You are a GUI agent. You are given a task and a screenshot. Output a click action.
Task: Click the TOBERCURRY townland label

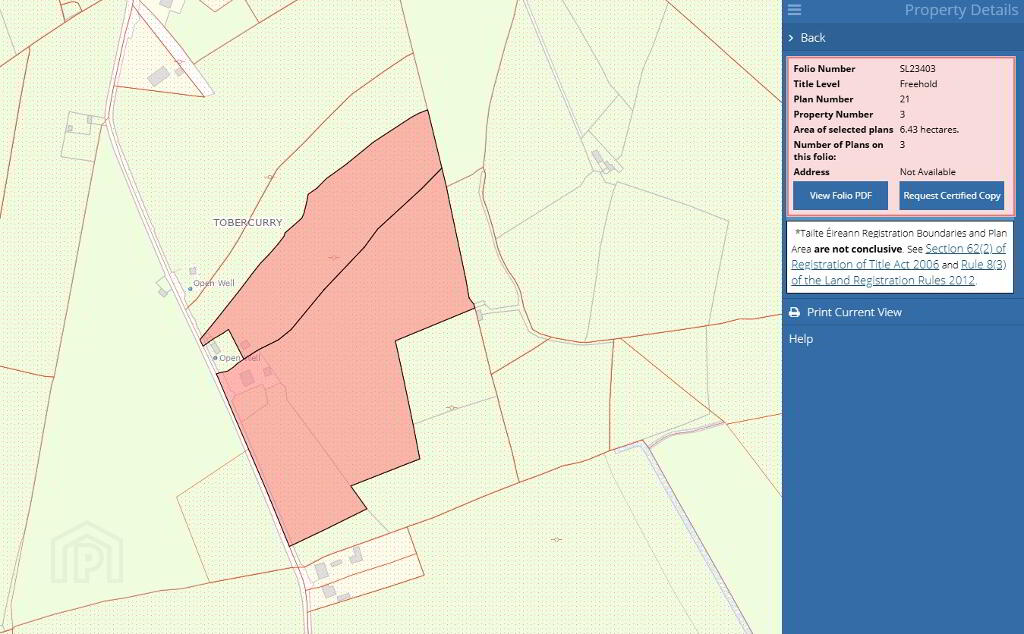[248, 223]
